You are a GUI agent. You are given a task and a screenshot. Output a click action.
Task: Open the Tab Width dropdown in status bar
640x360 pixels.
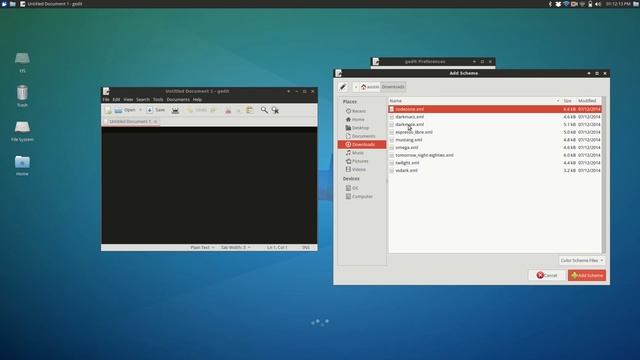coord(236,248)
